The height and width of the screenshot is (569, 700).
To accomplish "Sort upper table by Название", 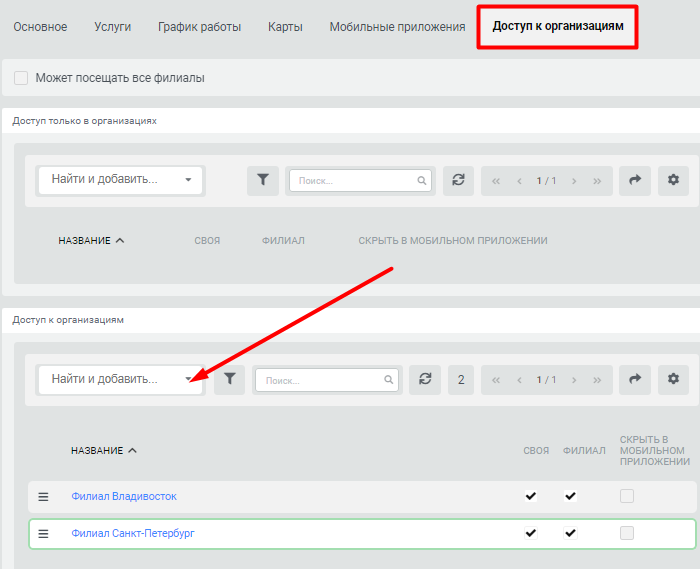I will (x=91, y=241).
